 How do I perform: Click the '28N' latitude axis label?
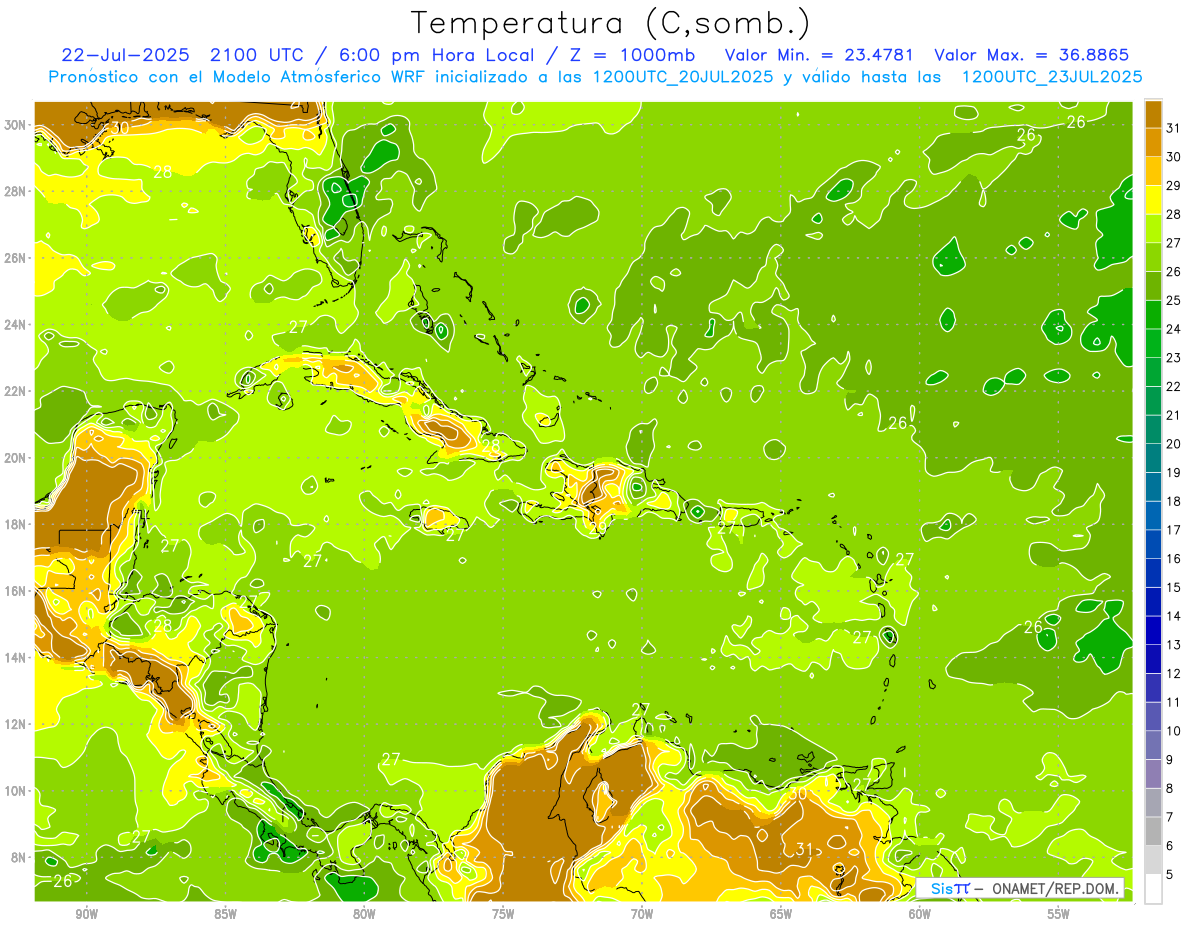coord(17,191)
